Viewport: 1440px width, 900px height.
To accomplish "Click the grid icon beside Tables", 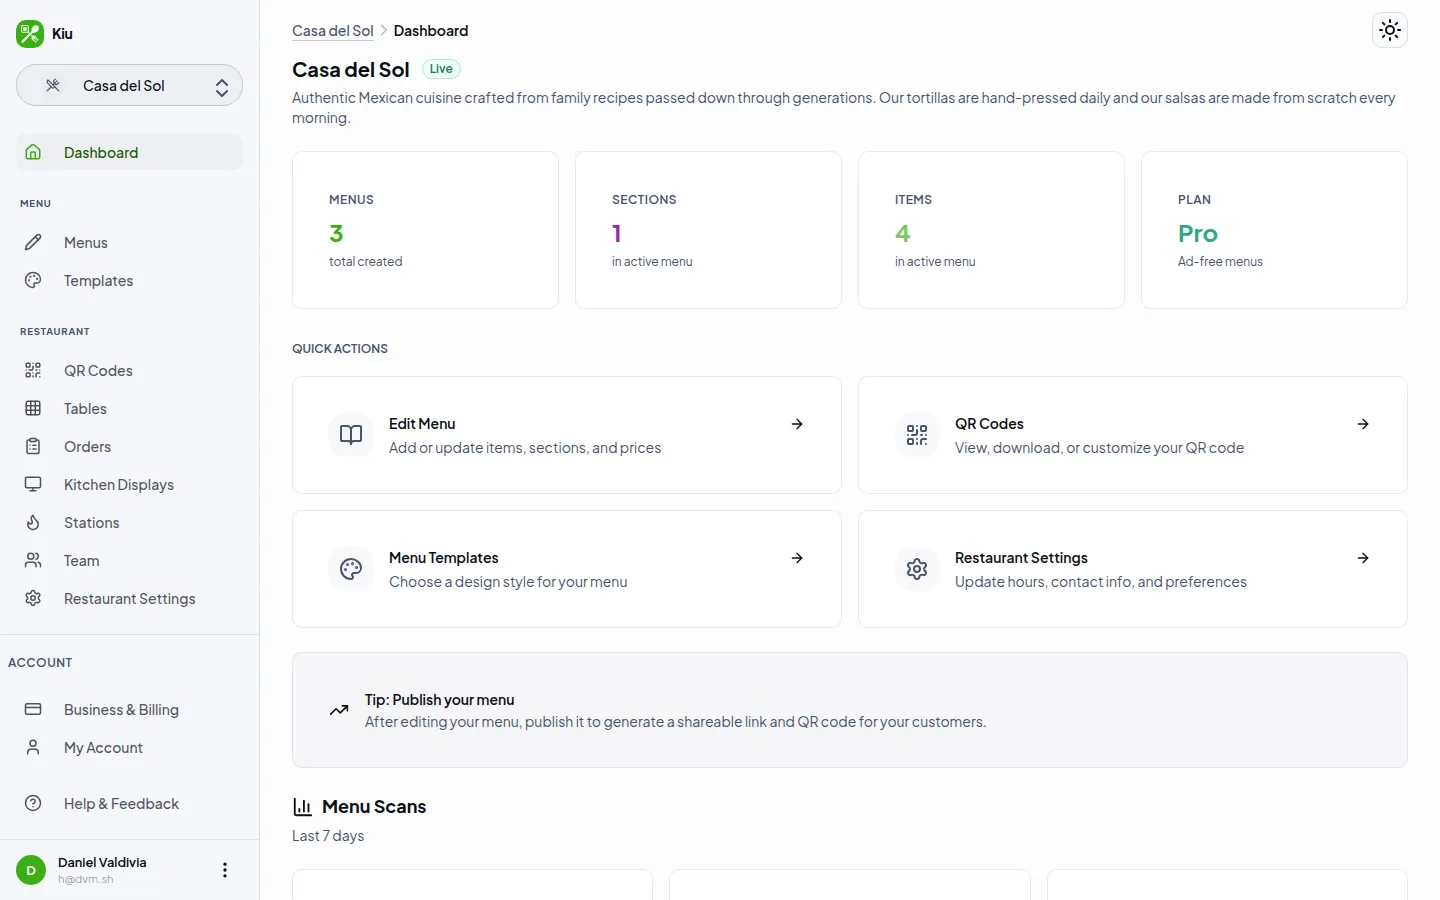I will 33,408.
